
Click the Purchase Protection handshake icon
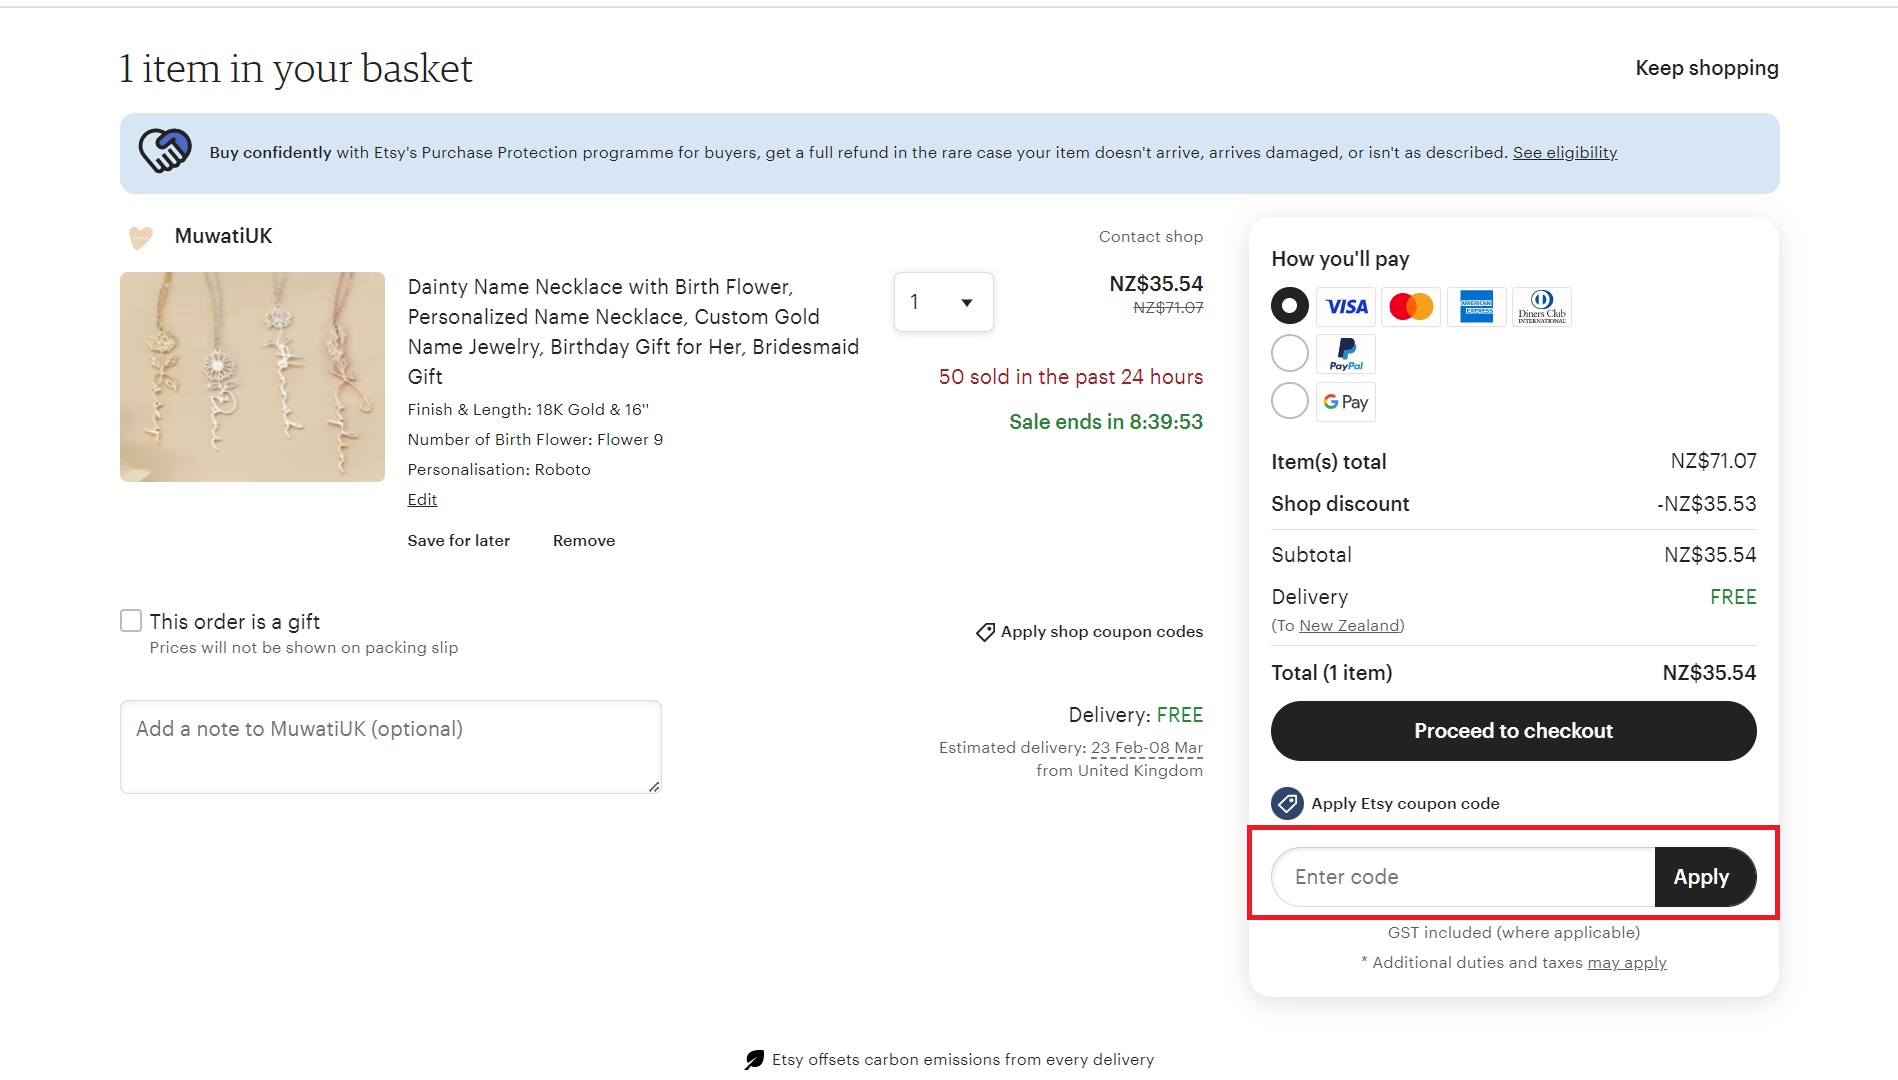[x=165, y=151]
